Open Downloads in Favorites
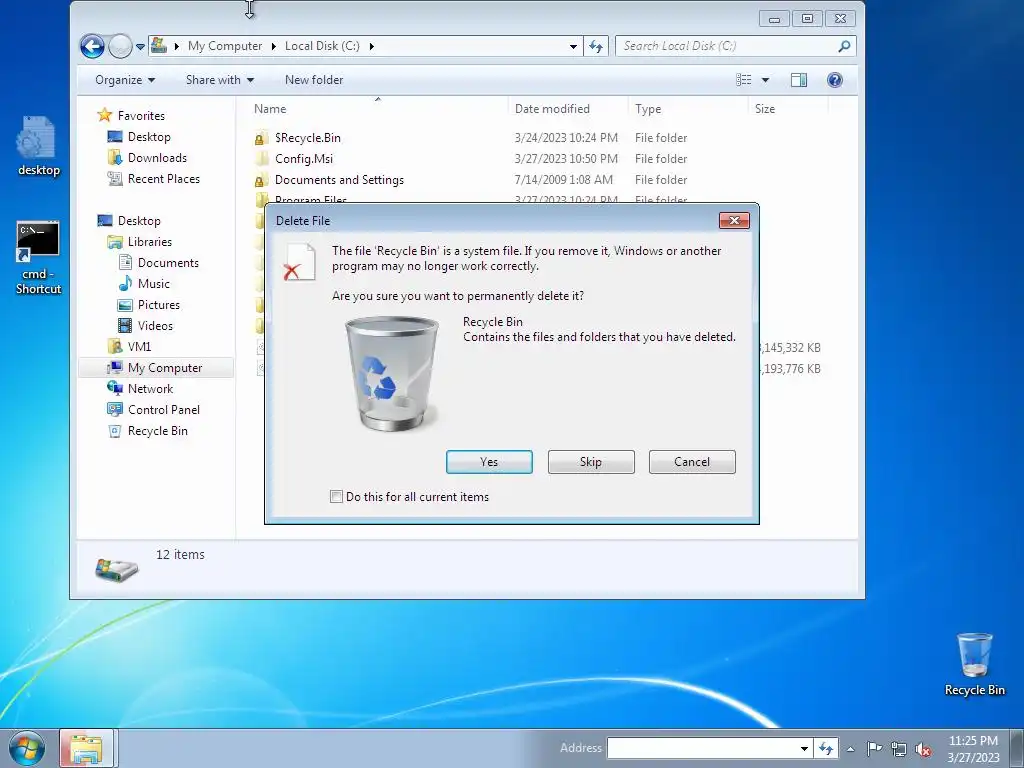The image size is (1024, 768). coord(157,157)
